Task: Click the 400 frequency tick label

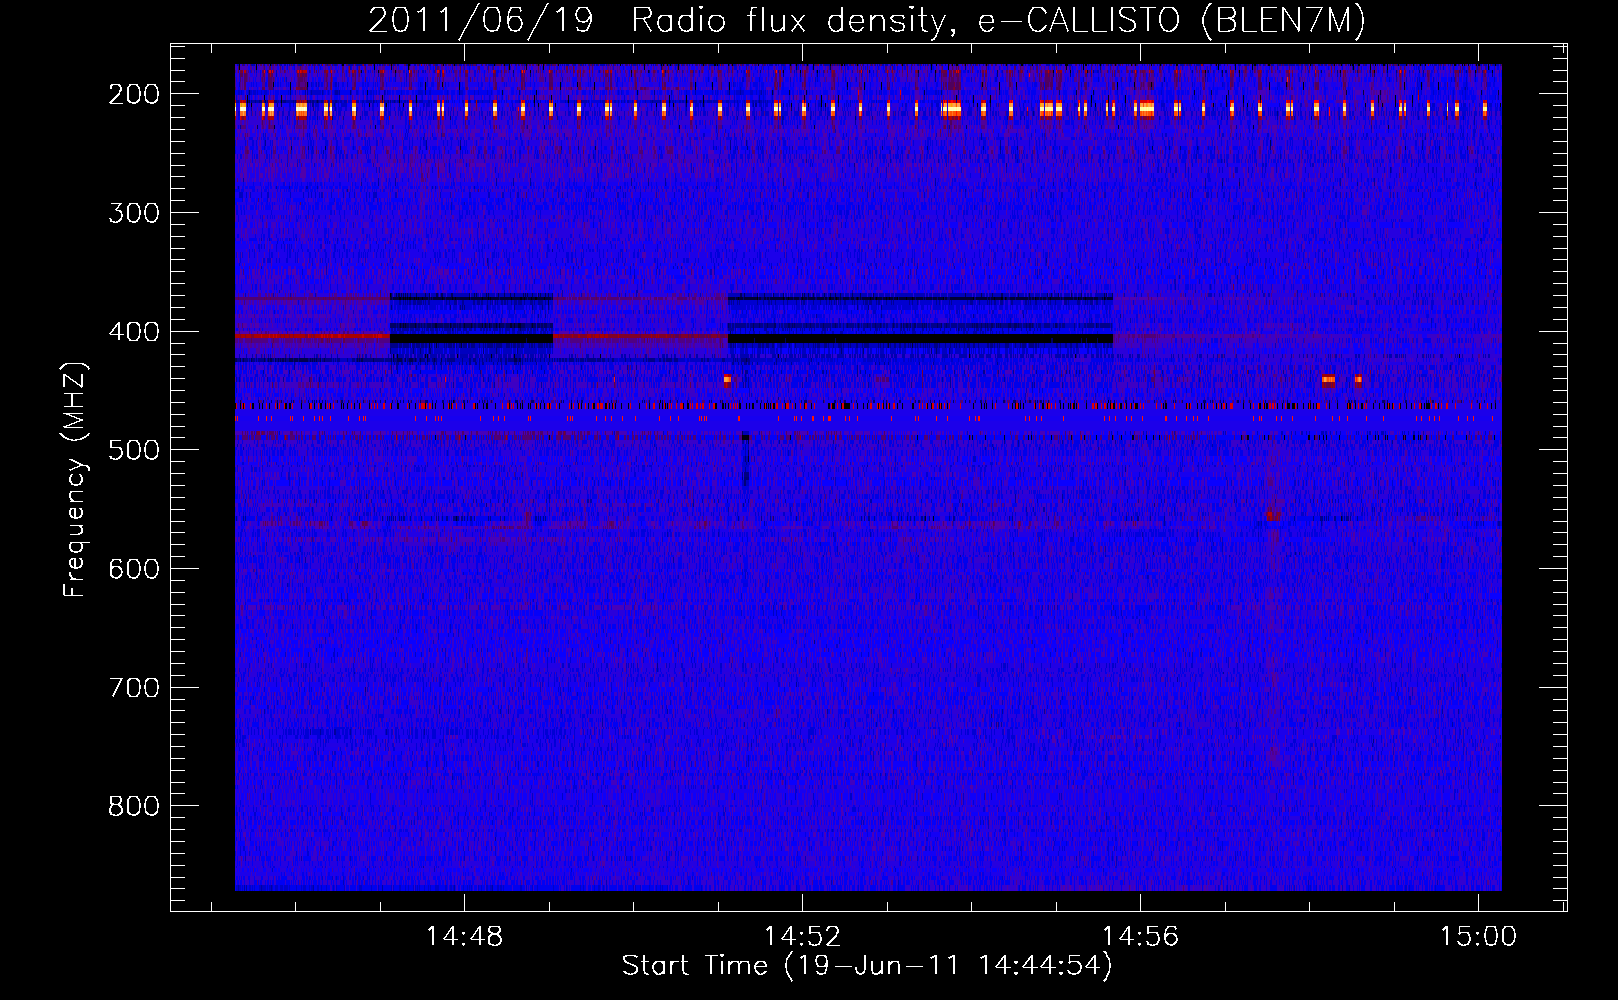Action: [x=134, y=332]
